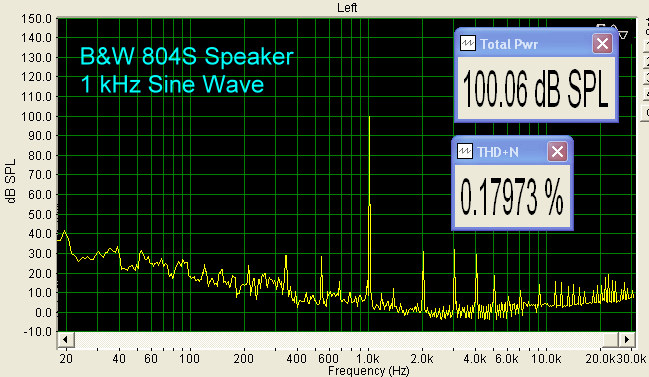Viewport: 649px width, 377px height.
Task: Click the 1.0k frequency axis label
Action: [368, 358]
